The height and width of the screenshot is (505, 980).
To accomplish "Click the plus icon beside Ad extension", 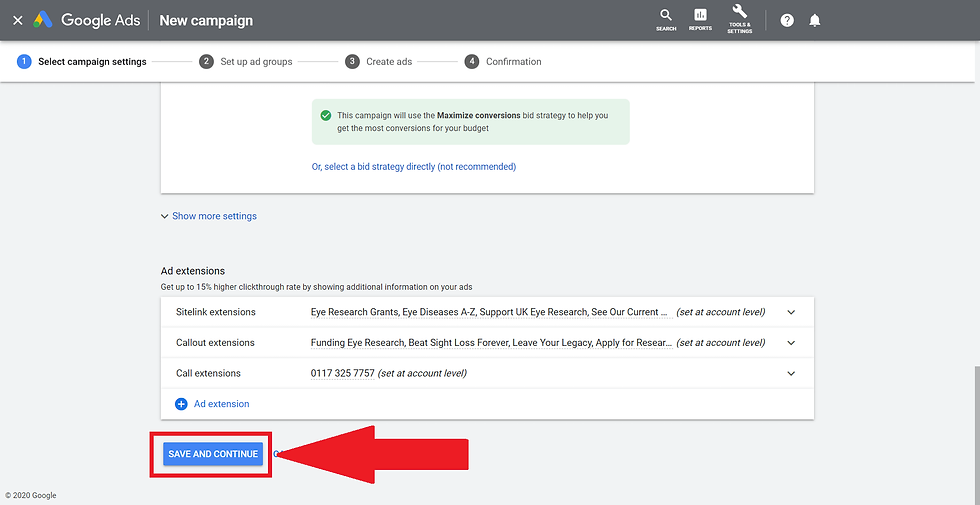I will point(181,404).
